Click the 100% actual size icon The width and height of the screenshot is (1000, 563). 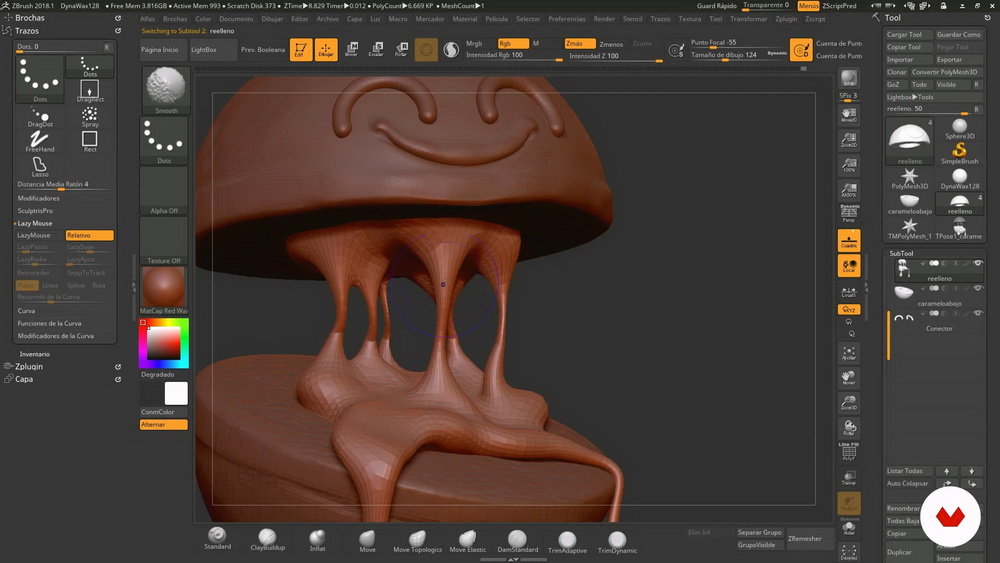(849, 165)
